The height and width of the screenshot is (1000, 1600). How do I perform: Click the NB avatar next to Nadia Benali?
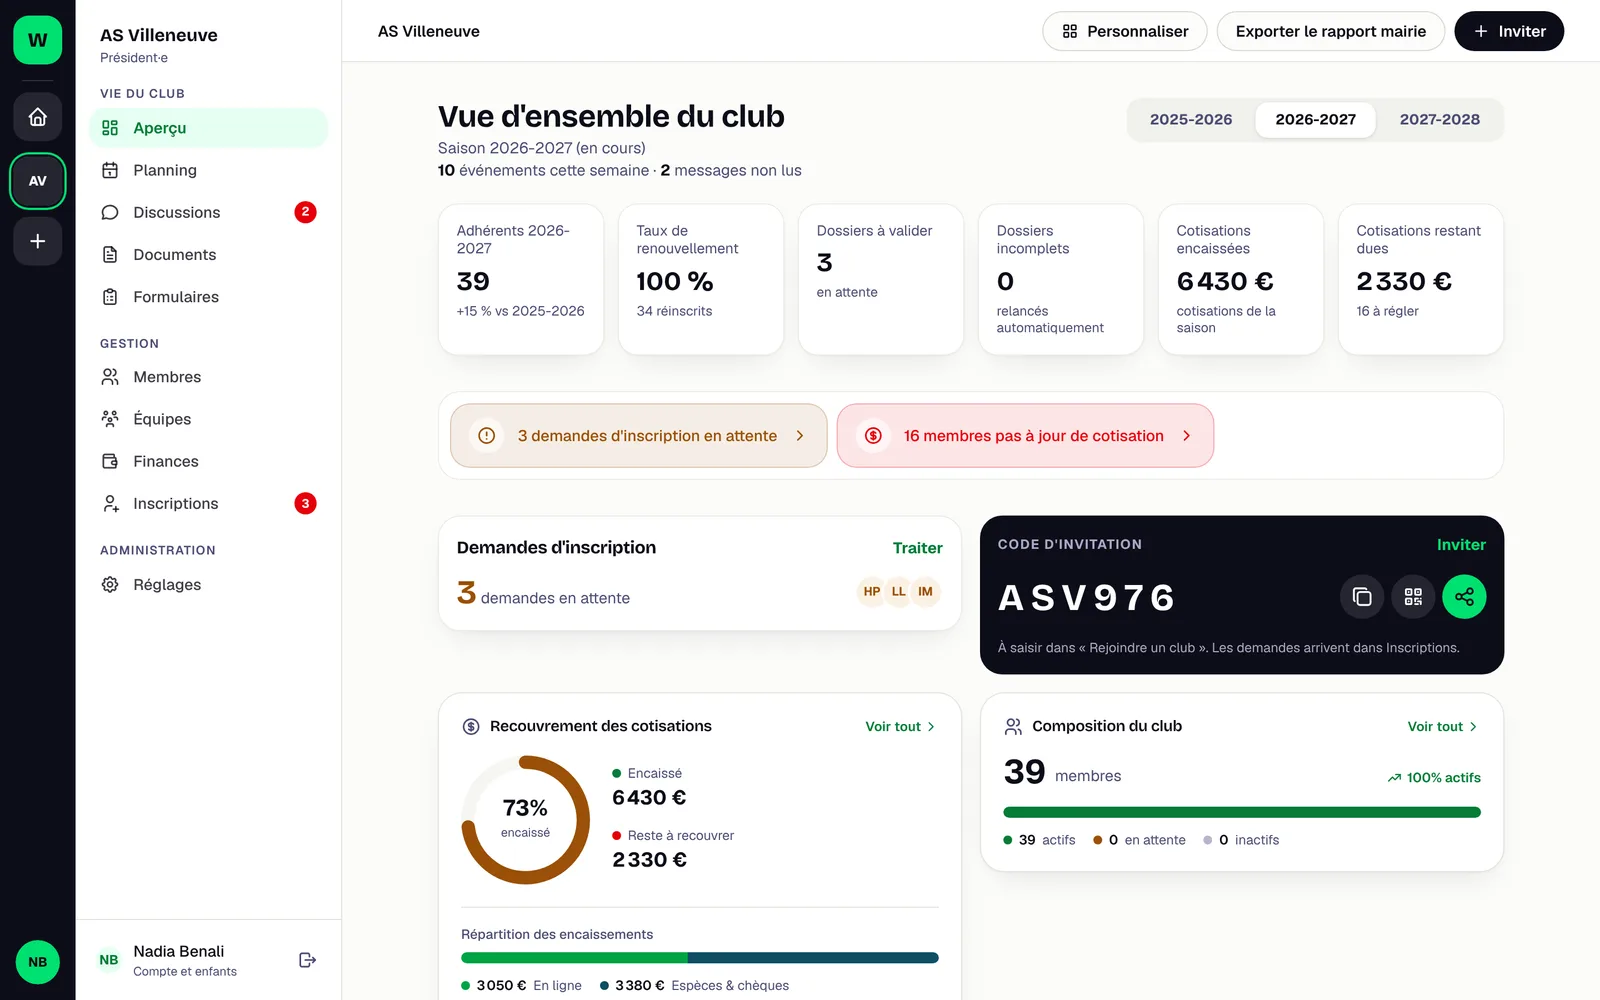(109, 960)
